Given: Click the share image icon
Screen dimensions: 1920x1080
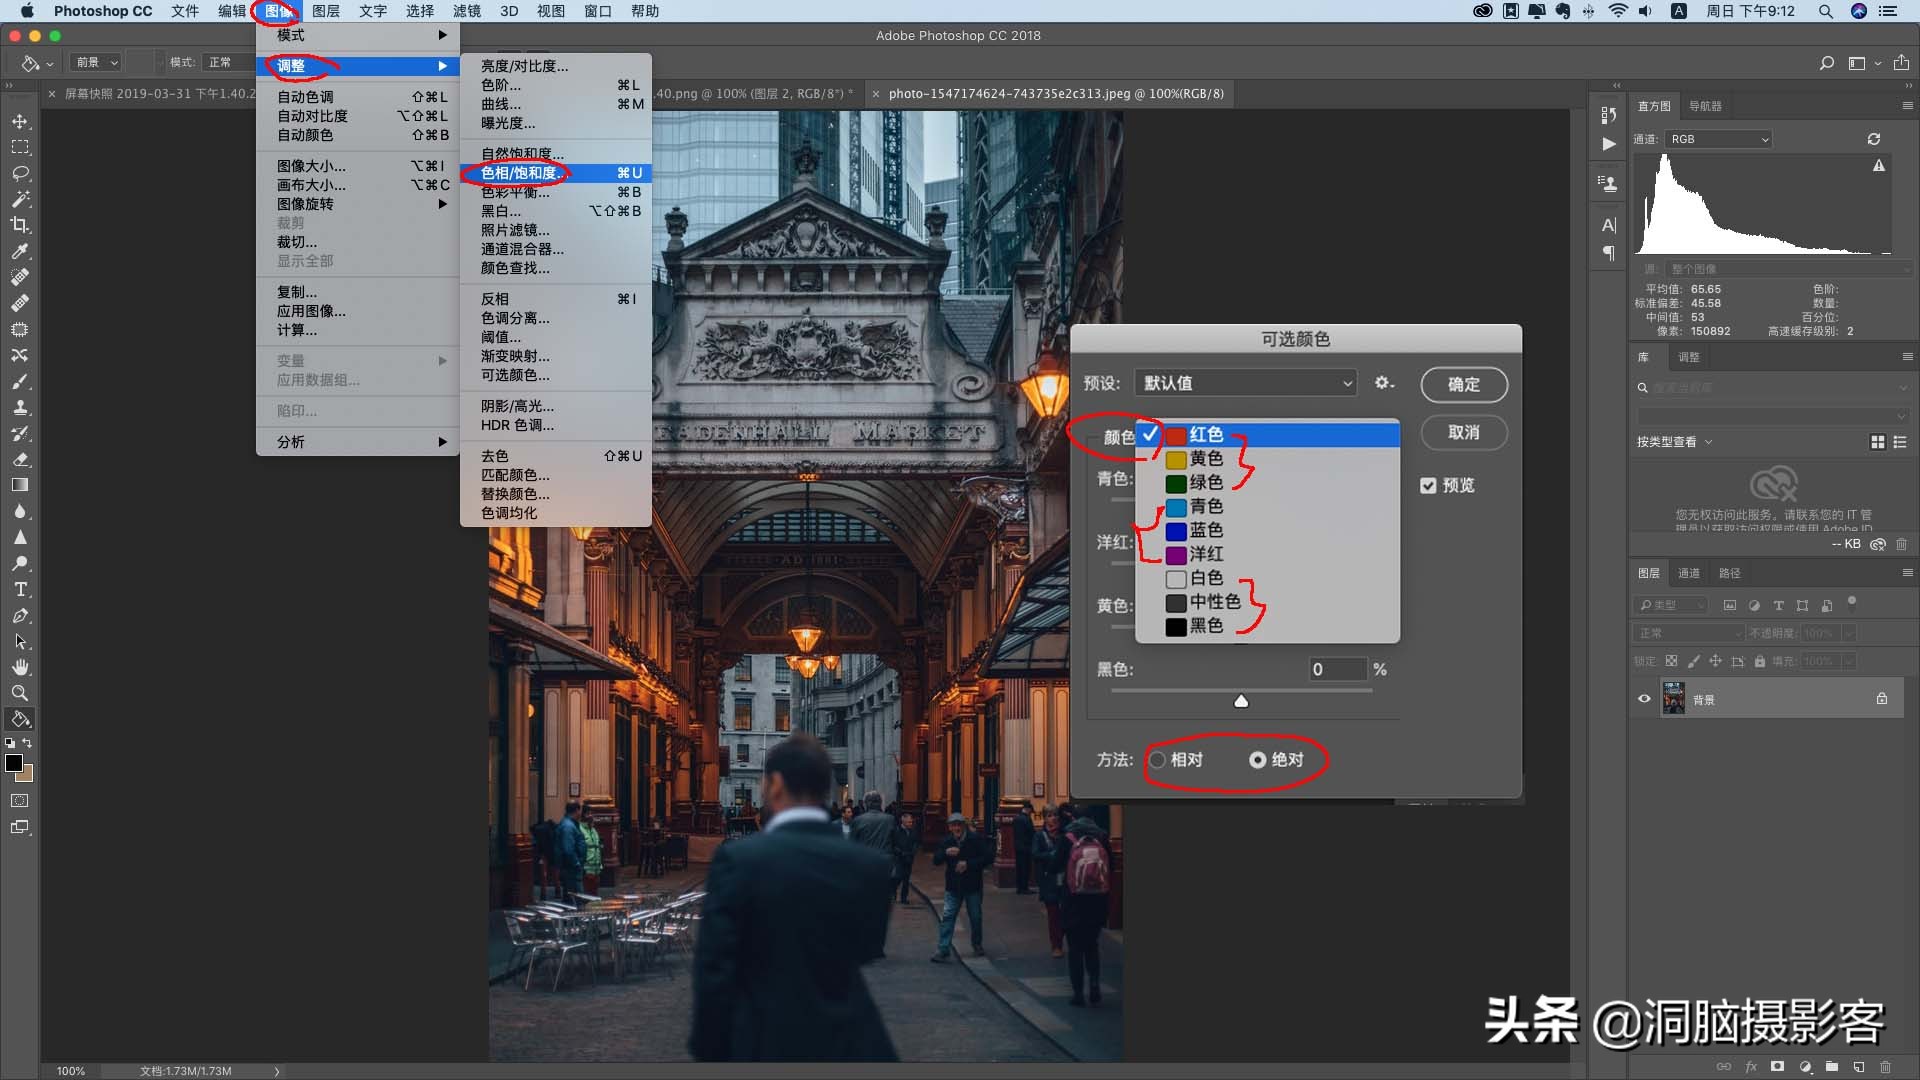Looking at the screenshot, I should [x=1901, y=62].
